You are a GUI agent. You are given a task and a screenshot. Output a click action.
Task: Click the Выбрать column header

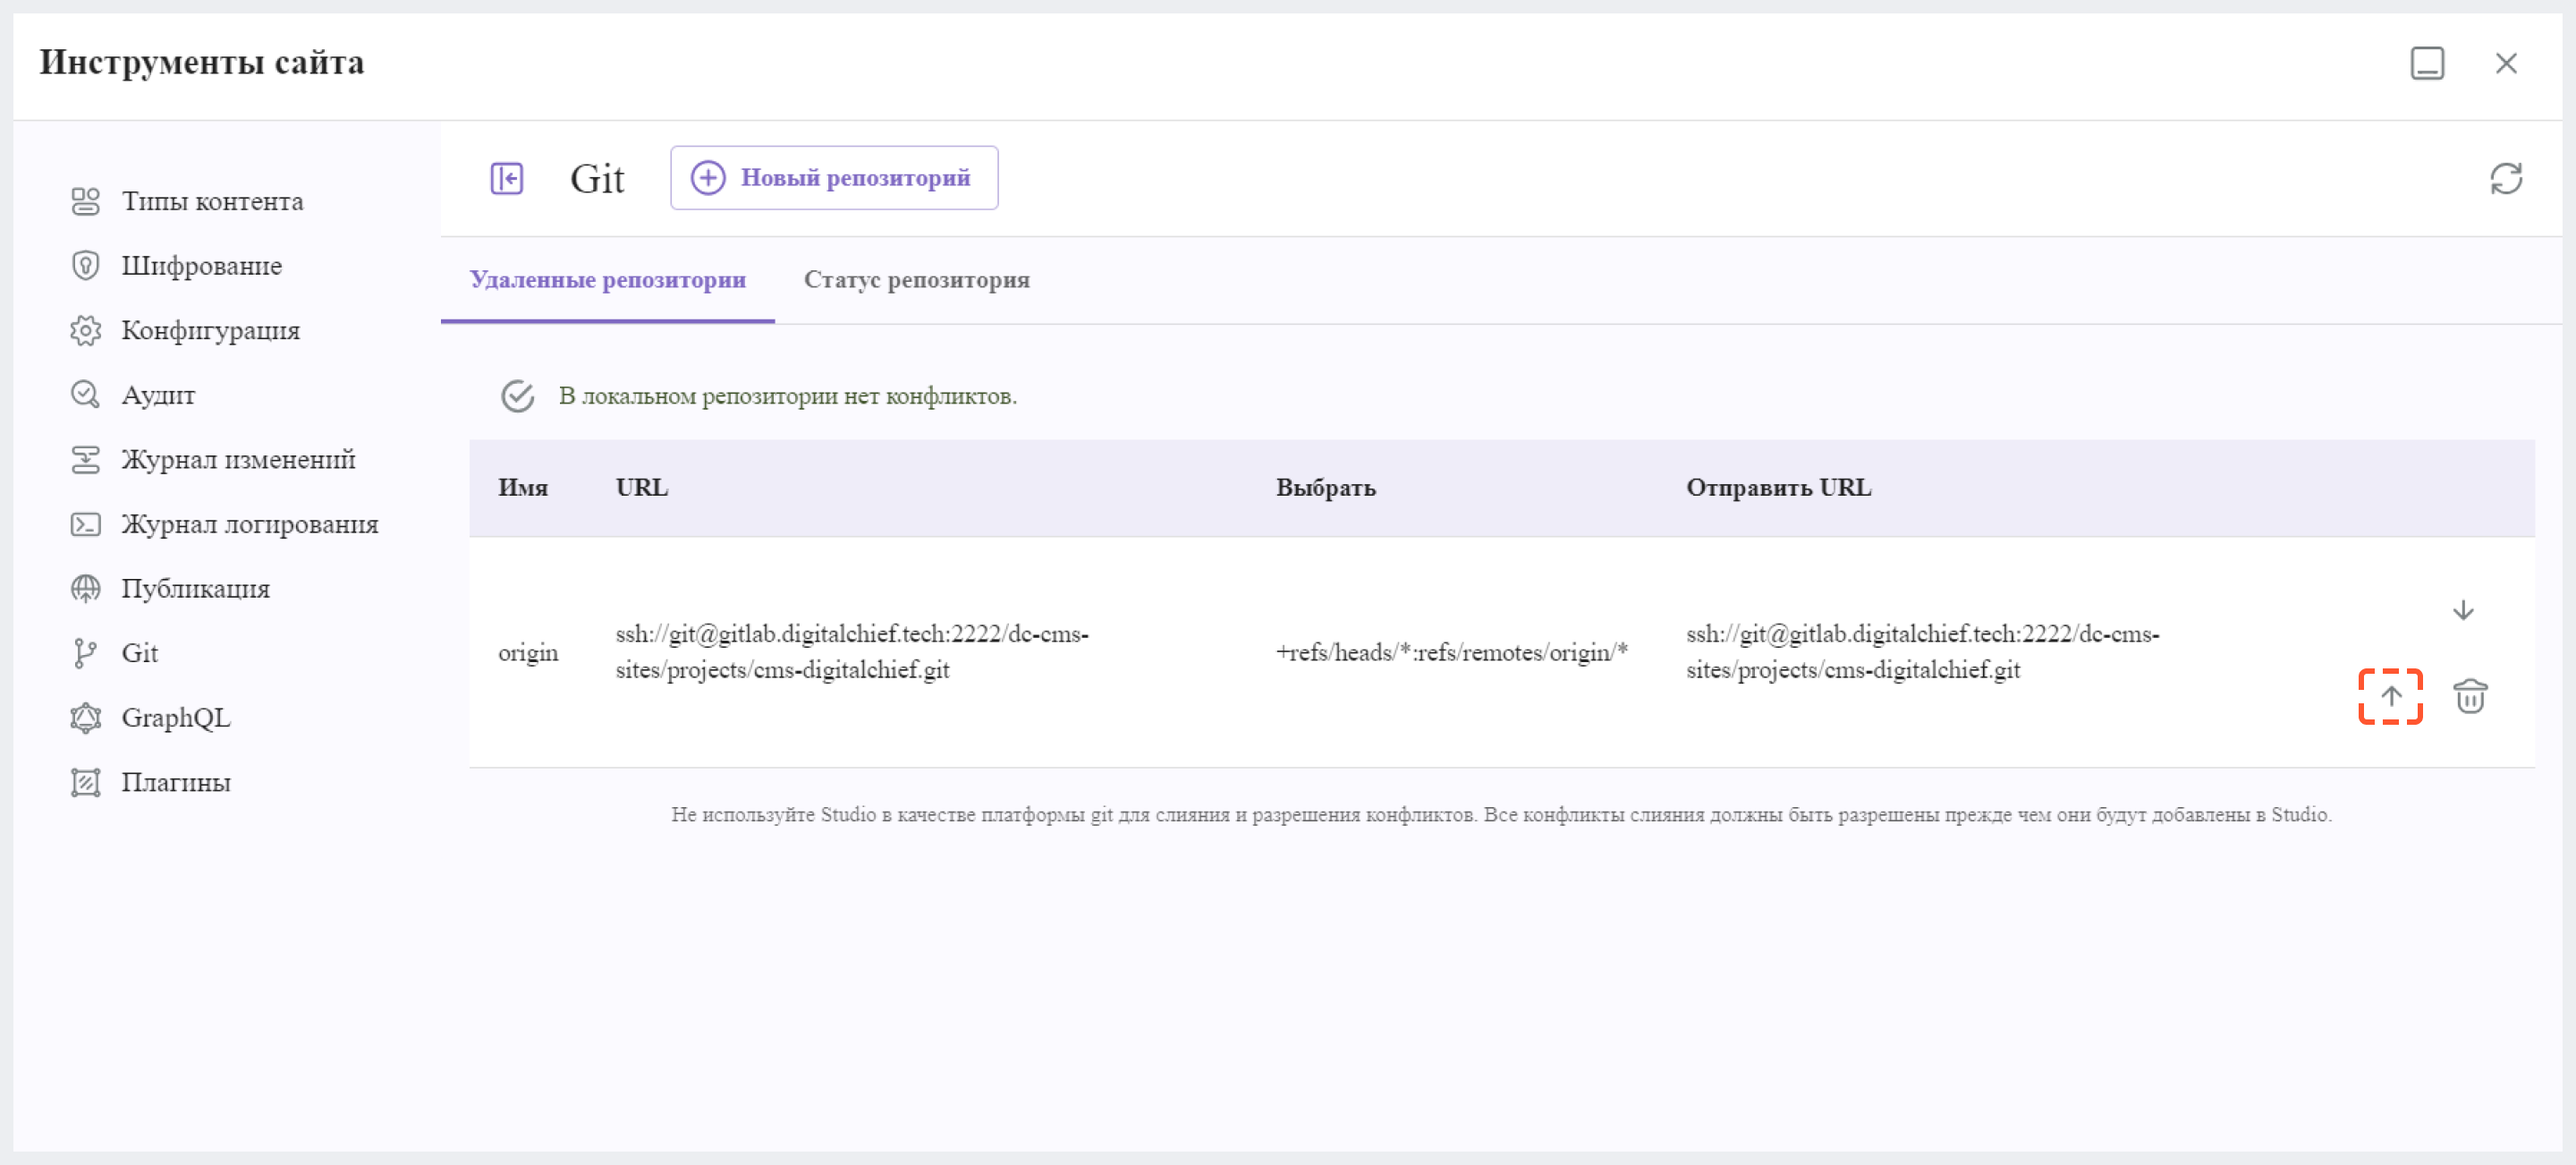[x=1325, y=488]
